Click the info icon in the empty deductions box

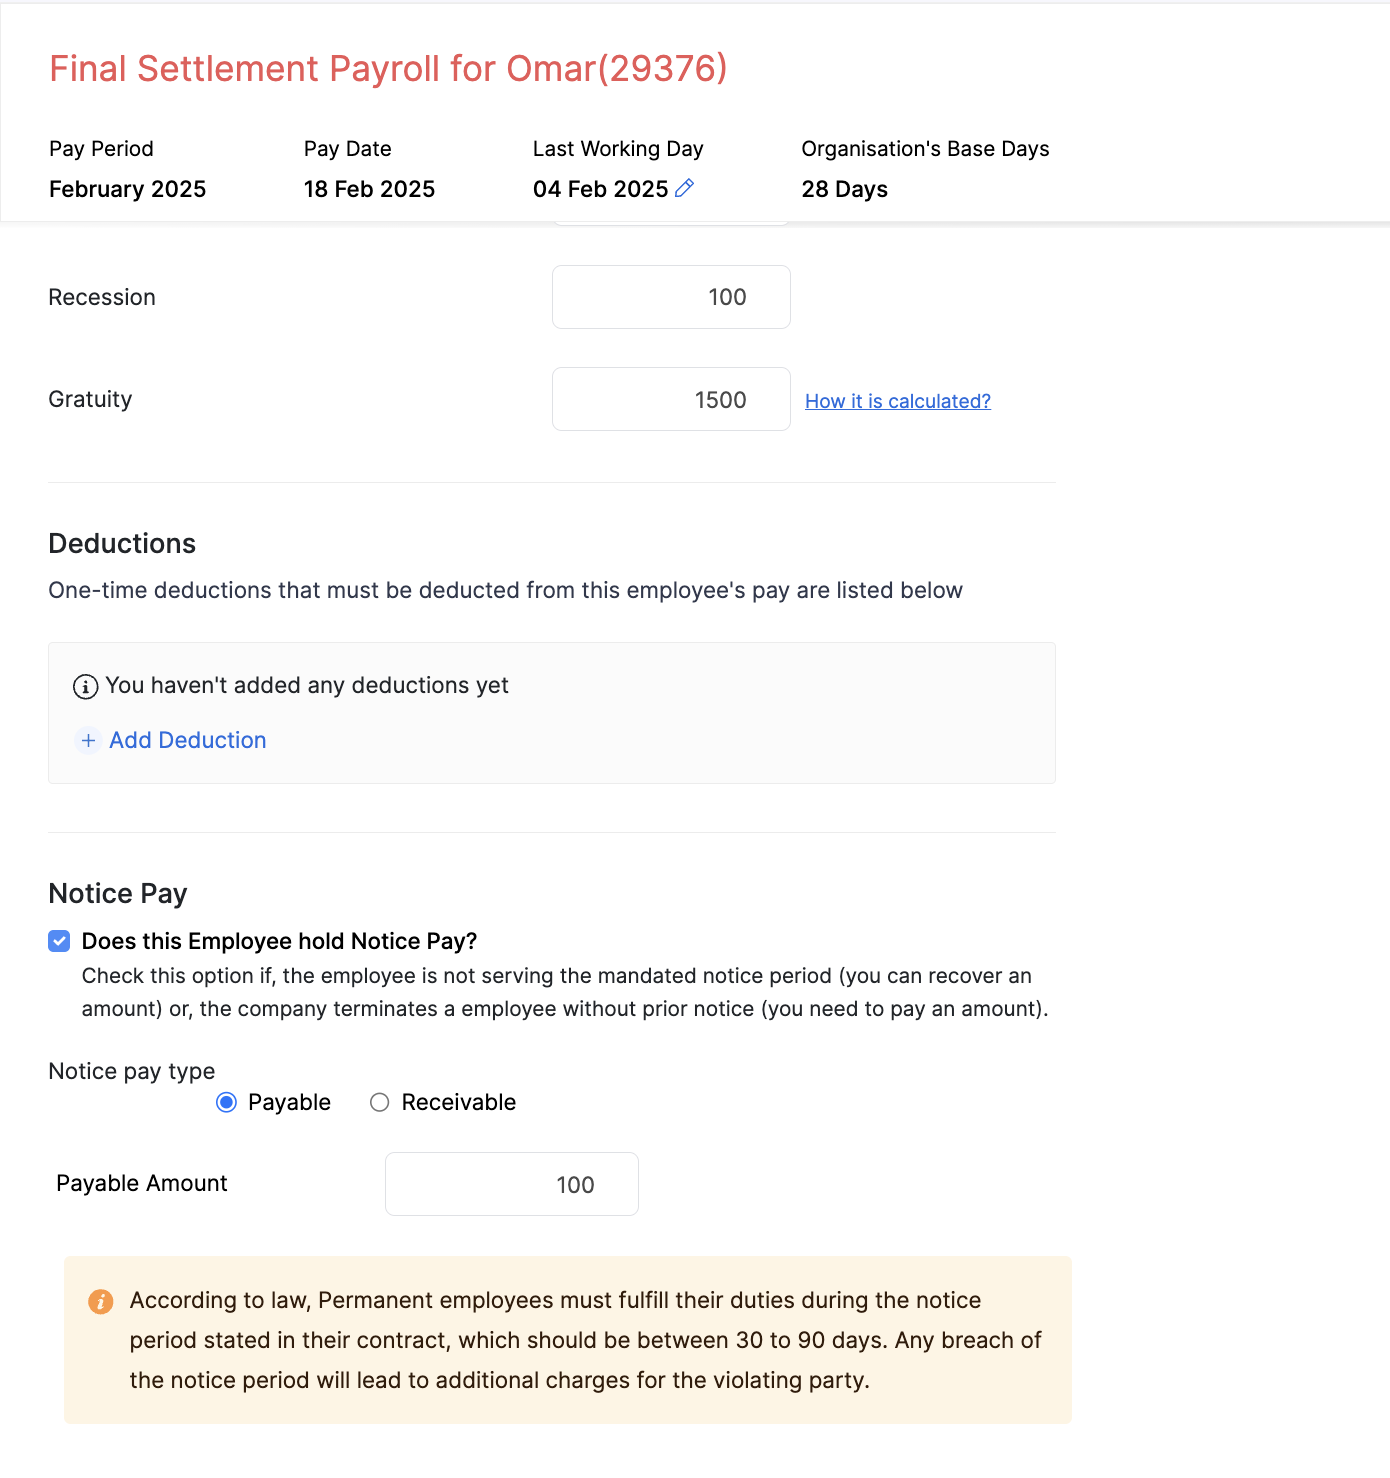coord(86,687)
